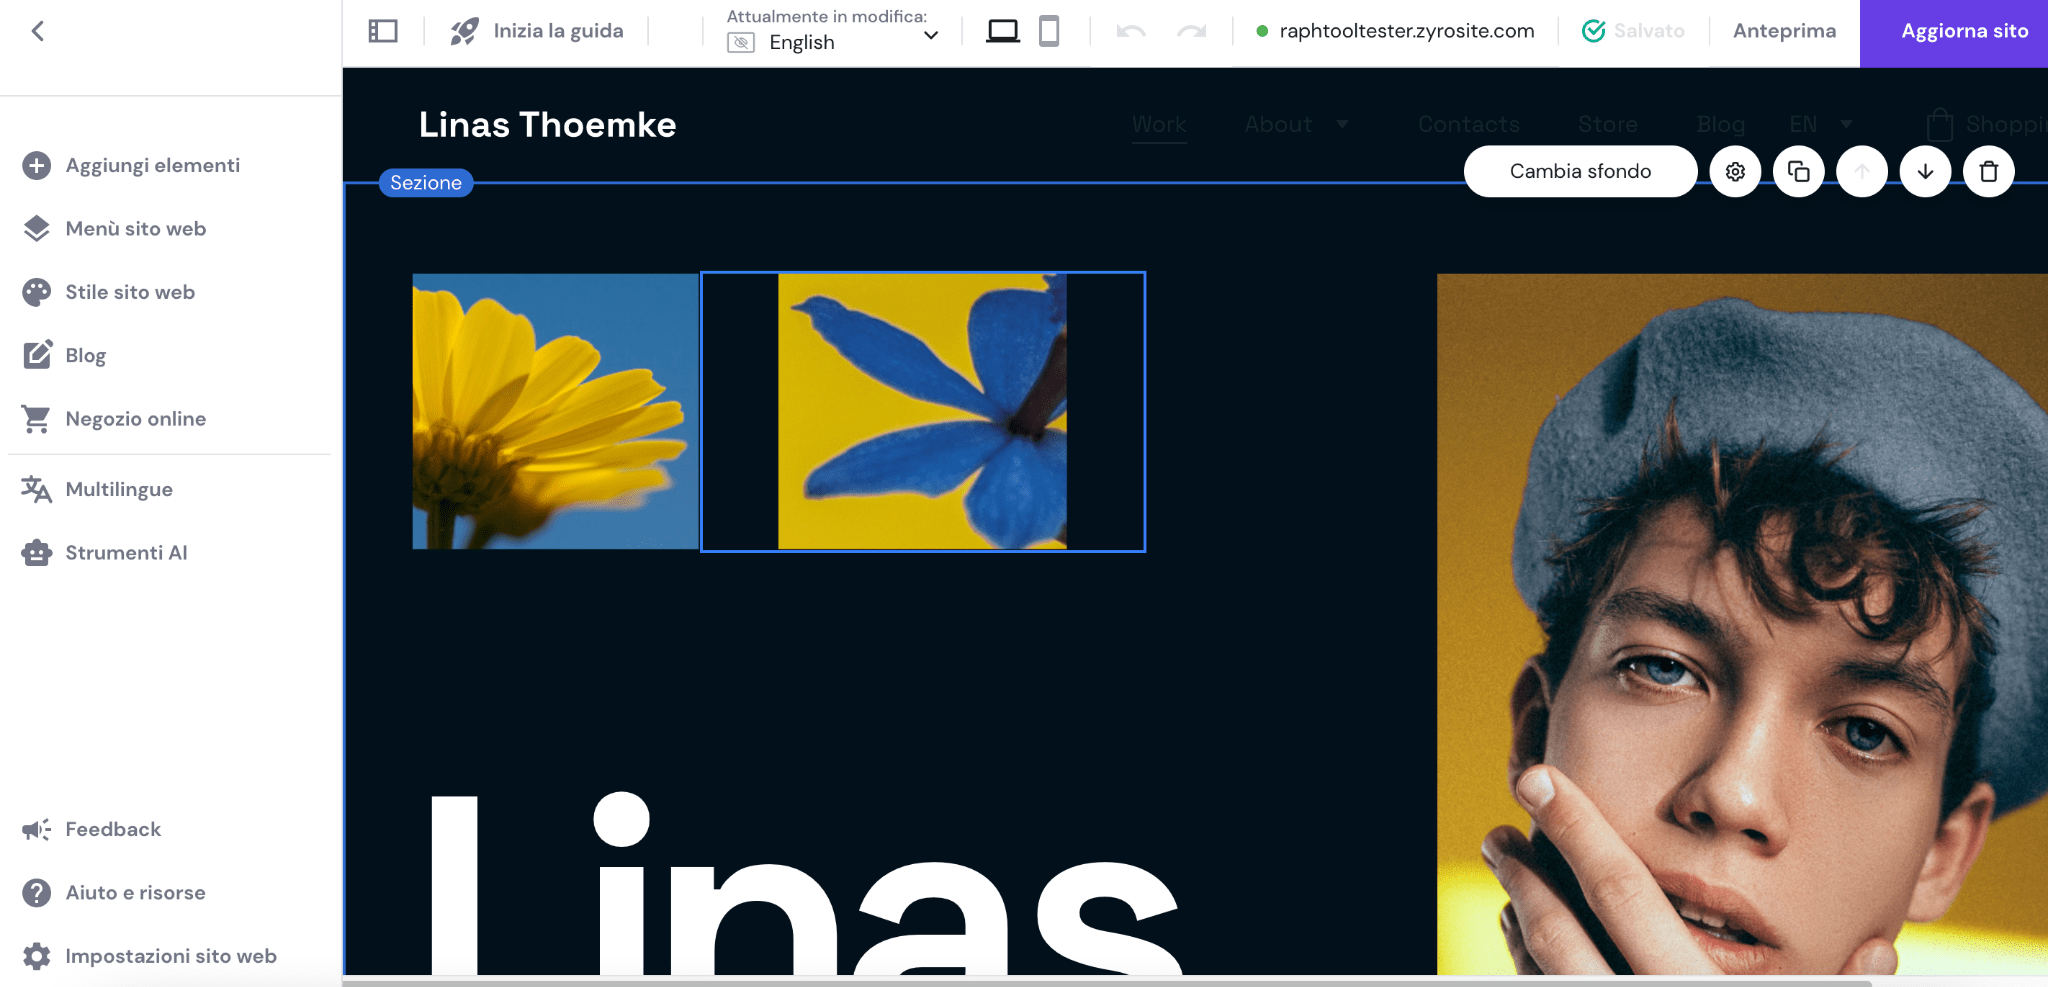Click the Cambia sfondo button
Viewport: 2048px width, 987px height.
tap(1580, 172)
